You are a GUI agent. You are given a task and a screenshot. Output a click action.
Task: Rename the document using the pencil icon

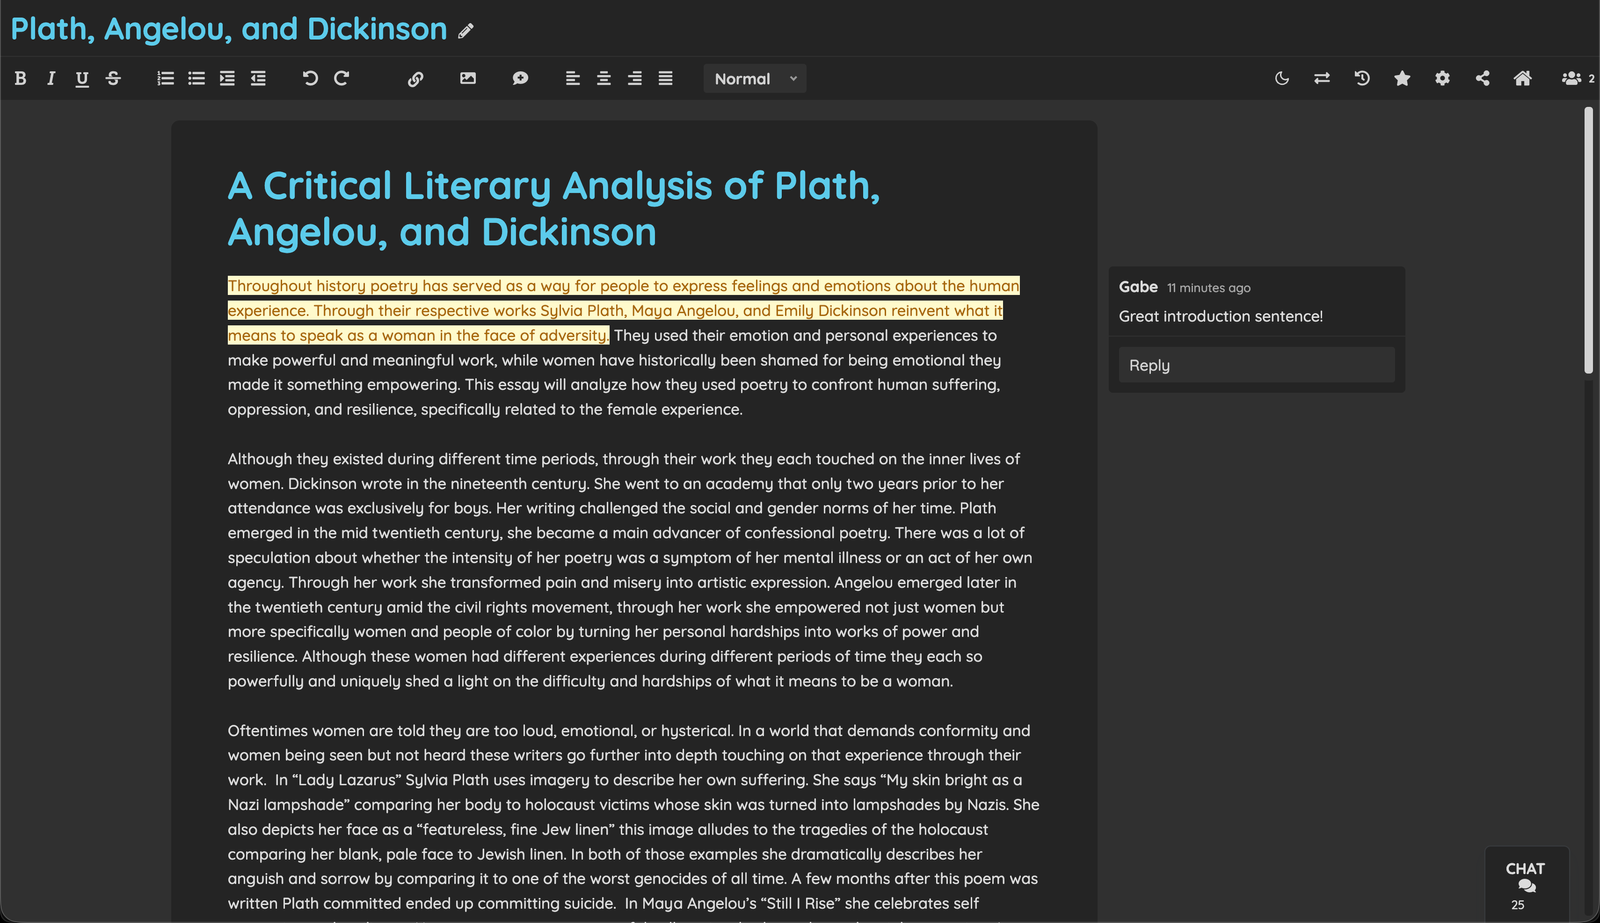pos(465,30)
